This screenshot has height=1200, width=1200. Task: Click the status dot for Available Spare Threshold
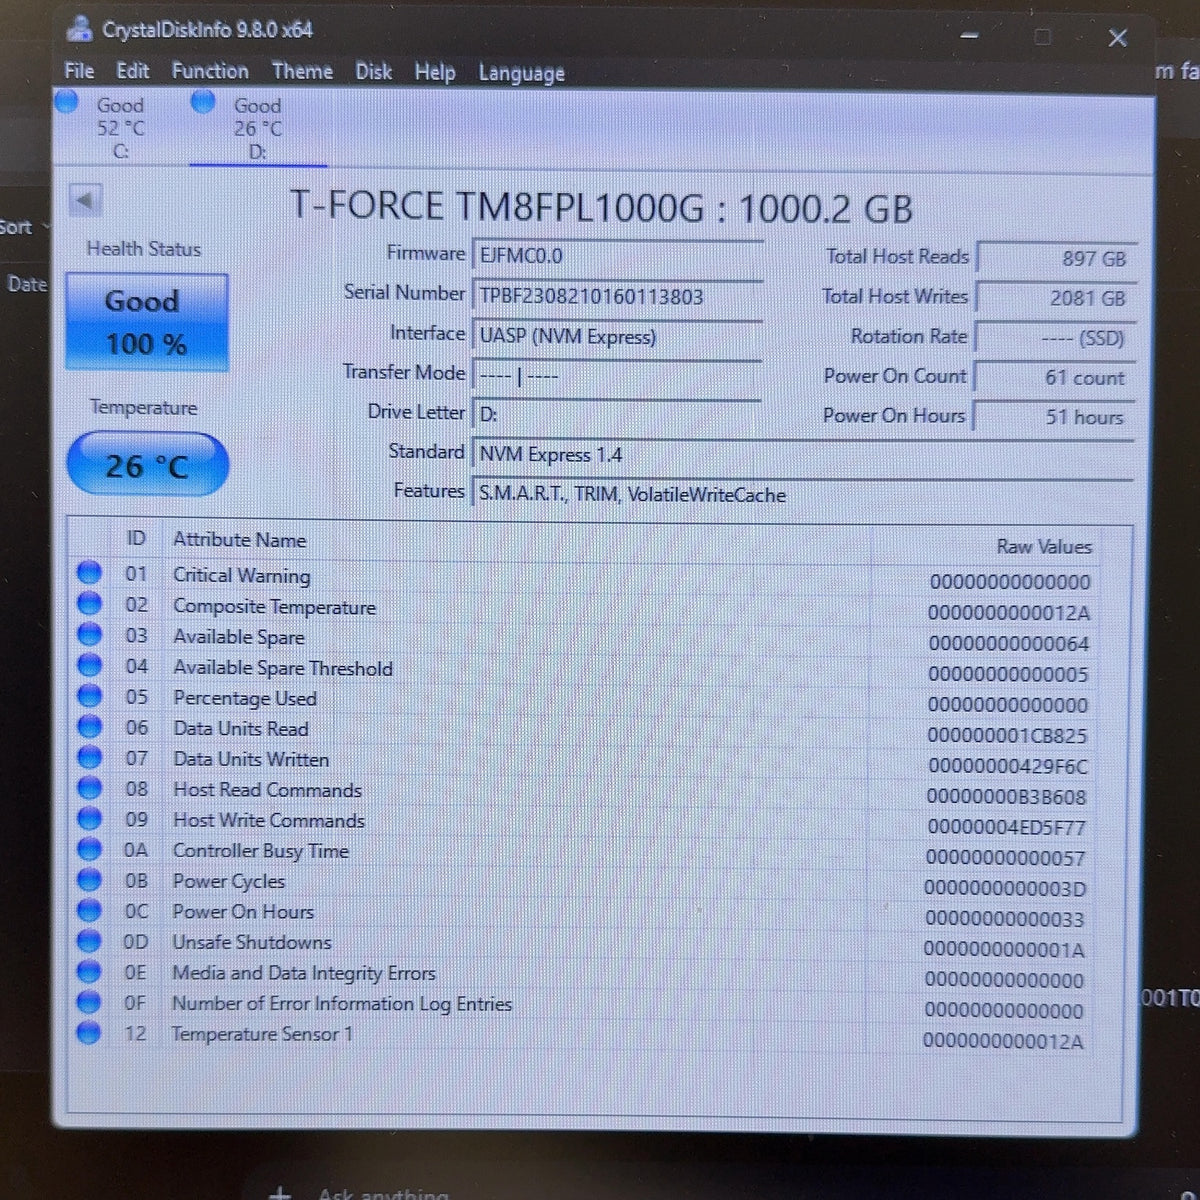point(90,665)
